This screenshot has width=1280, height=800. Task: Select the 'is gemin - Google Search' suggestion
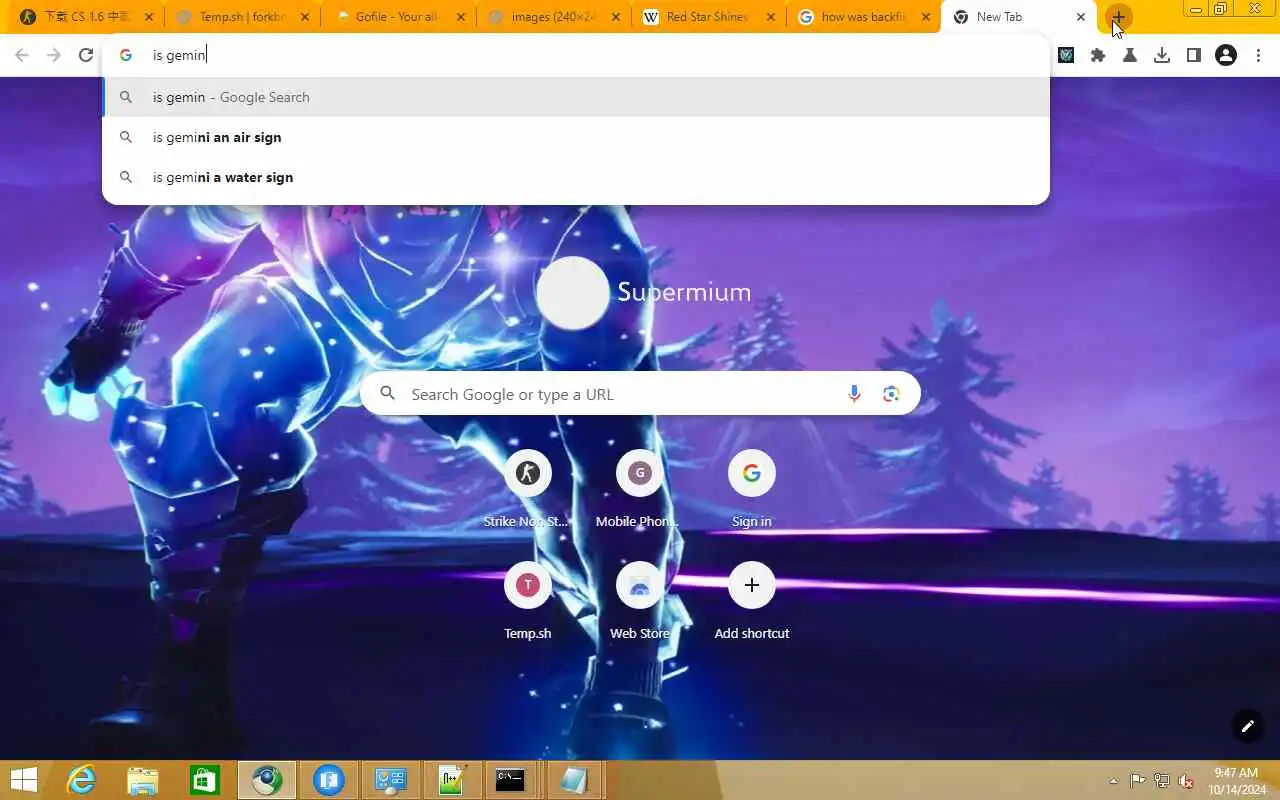click(x=576, y=97)
